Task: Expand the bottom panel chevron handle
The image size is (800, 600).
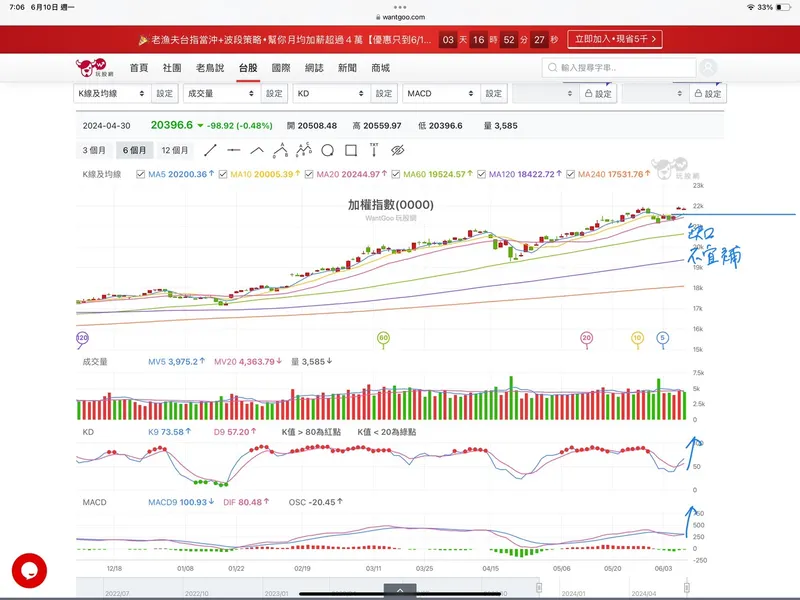Action: click(400, 590)
